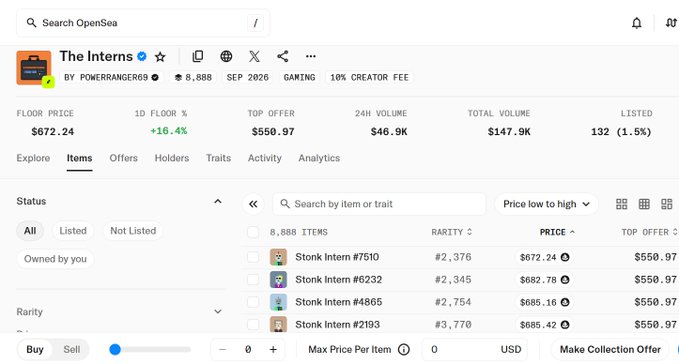Expand the Rarity filter section
The width and height of the screenshot is (679, 364).
click(218, 312)
